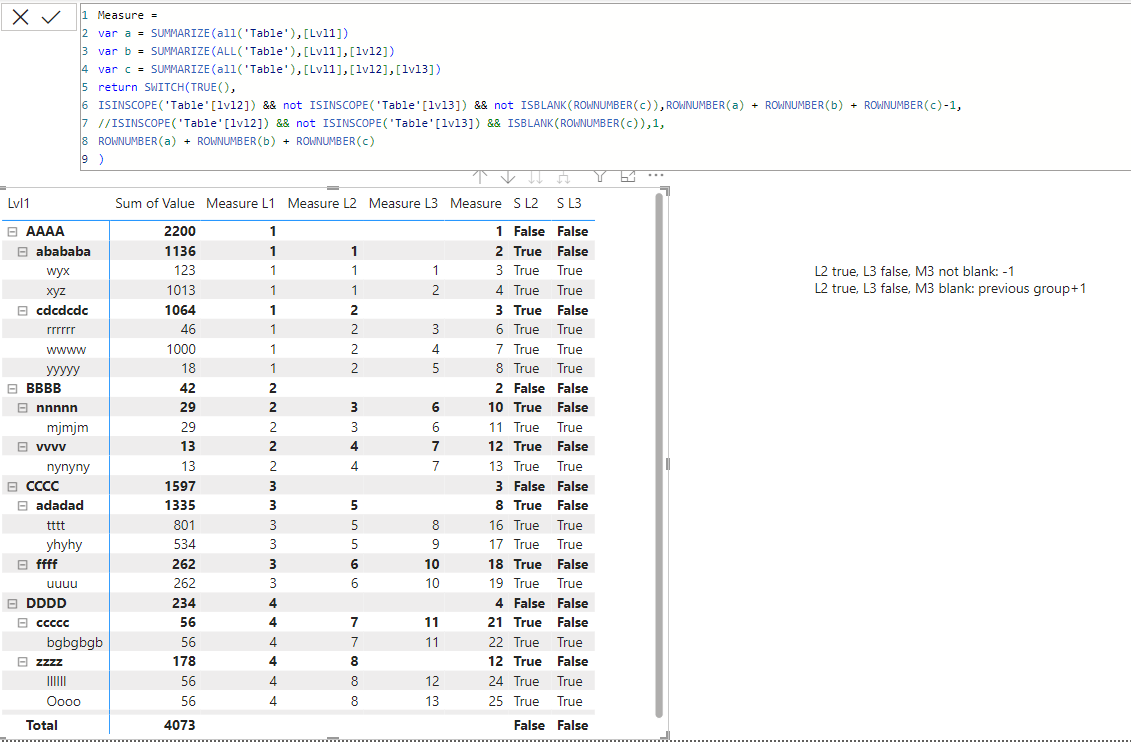Click the matrix vertical scrollbar
1131x745 pixels.
point(659,454)
